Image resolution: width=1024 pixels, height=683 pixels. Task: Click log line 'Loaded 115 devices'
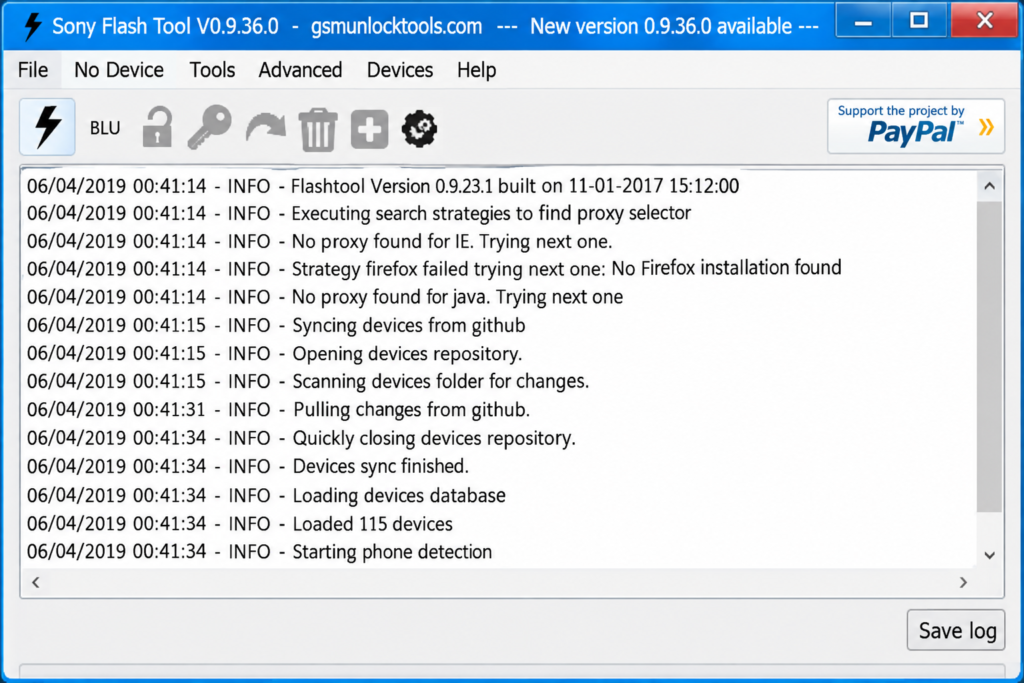(x=240, y=524)
